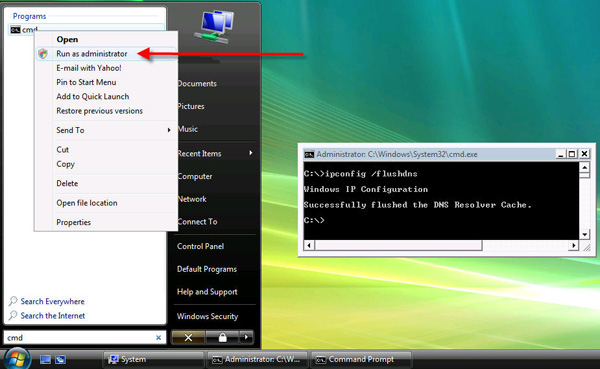Click the Programs heading in search results

point(29,16)
